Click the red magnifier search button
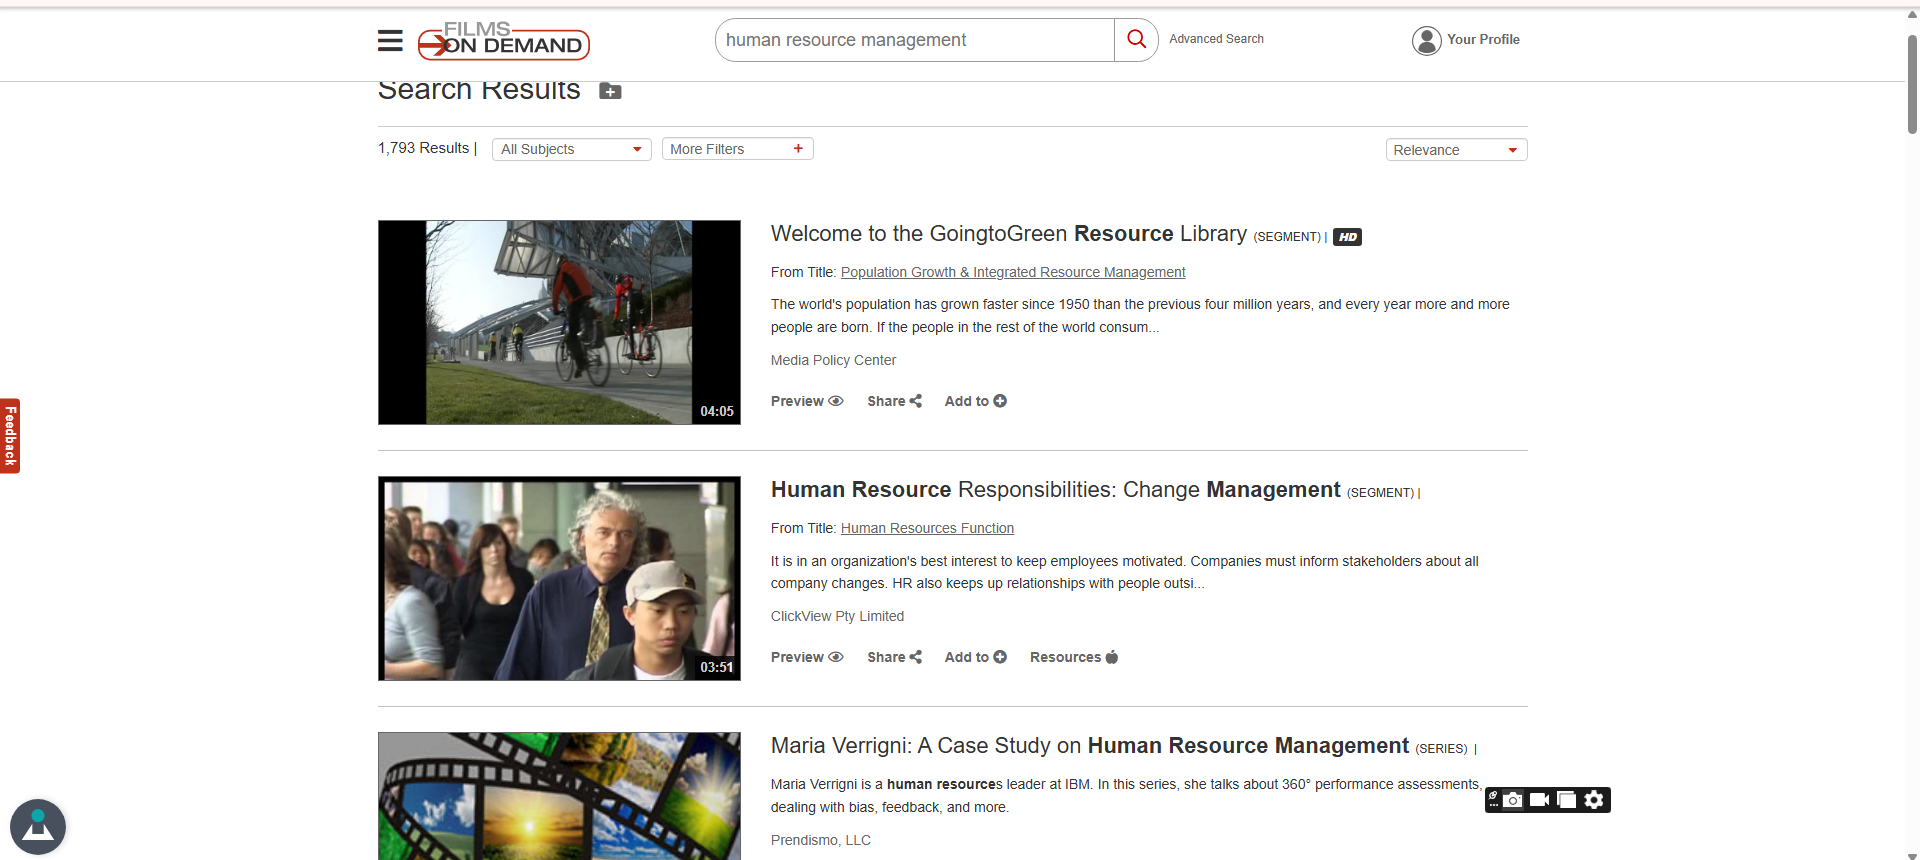 (x=1136, y=40)
